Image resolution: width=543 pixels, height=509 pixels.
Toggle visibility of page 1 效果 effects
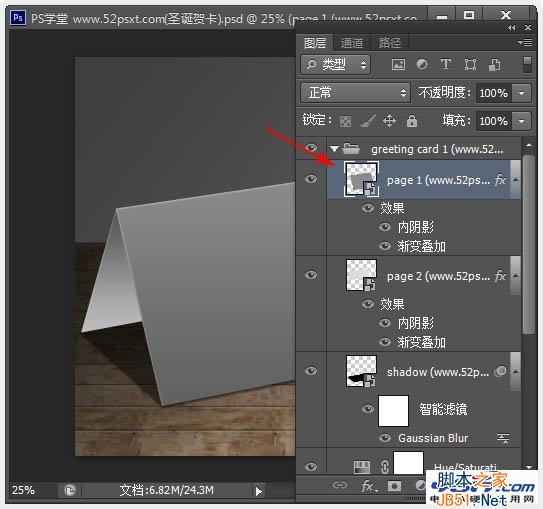[367, 208]
